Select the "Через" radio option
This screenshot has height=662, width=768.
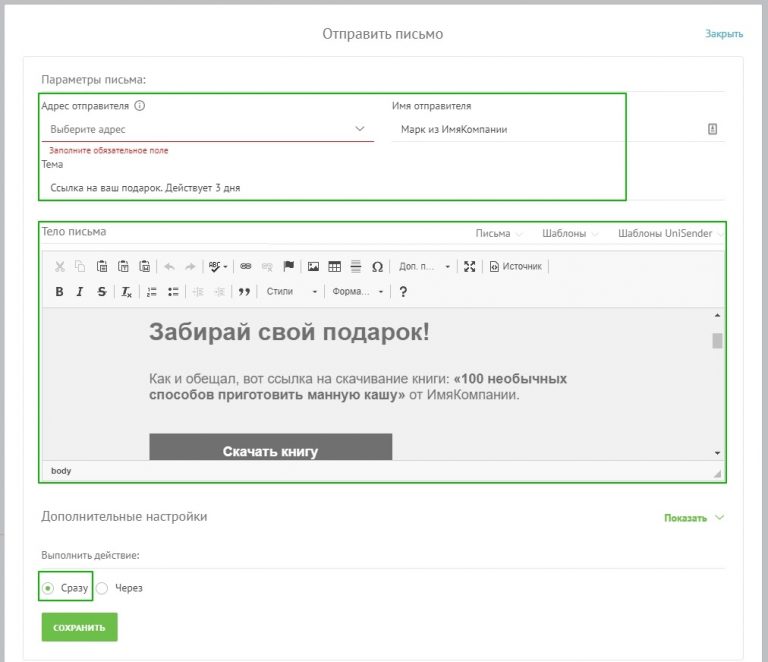(102, 588)
